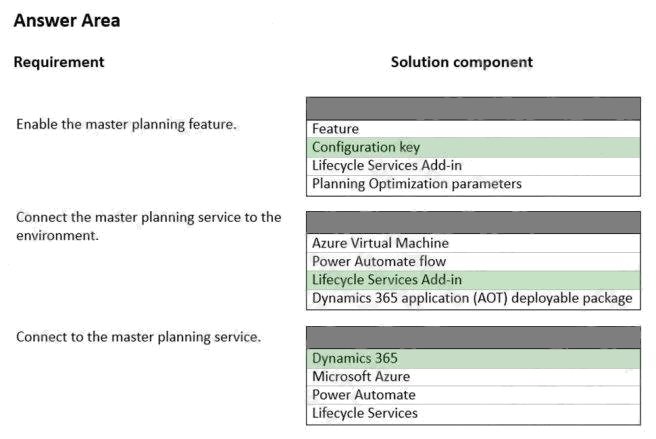656x439 pixels.
Task: Open the third dropdown gray header
Action: (x=473, y=336)
